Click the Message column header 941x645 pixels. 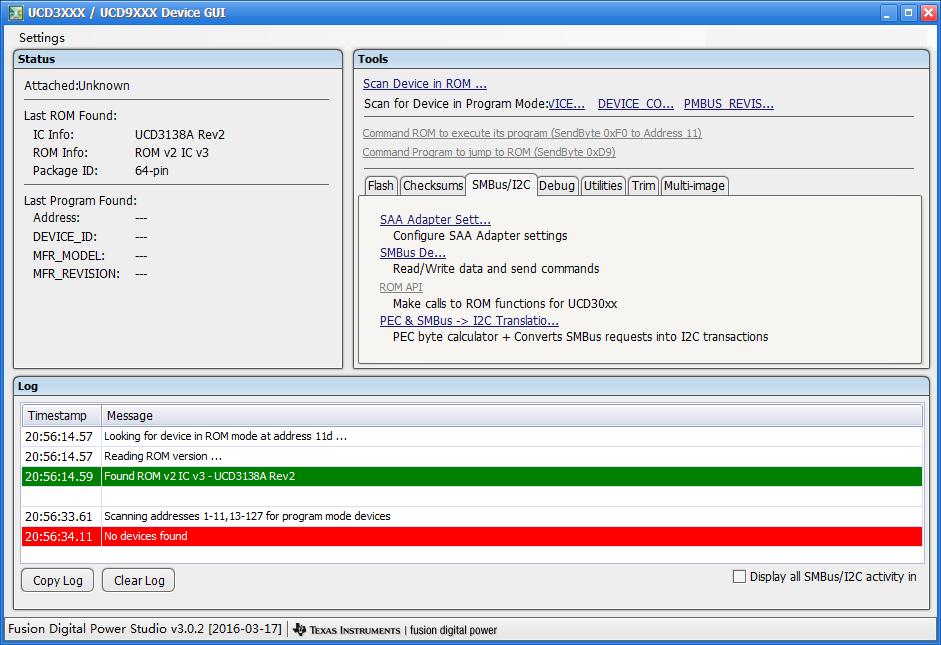511,416
